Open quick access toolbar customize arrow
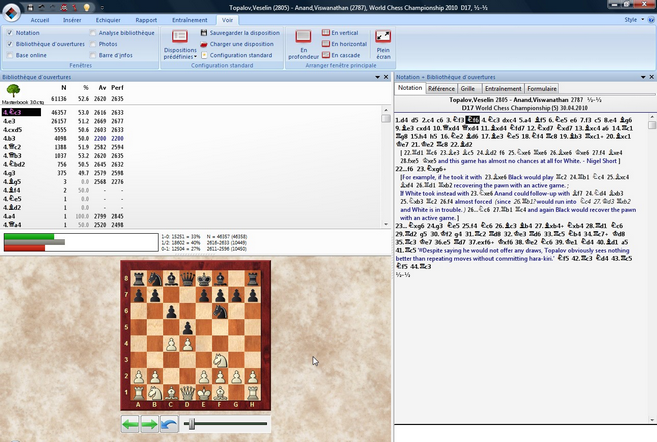 coord(101,8)
